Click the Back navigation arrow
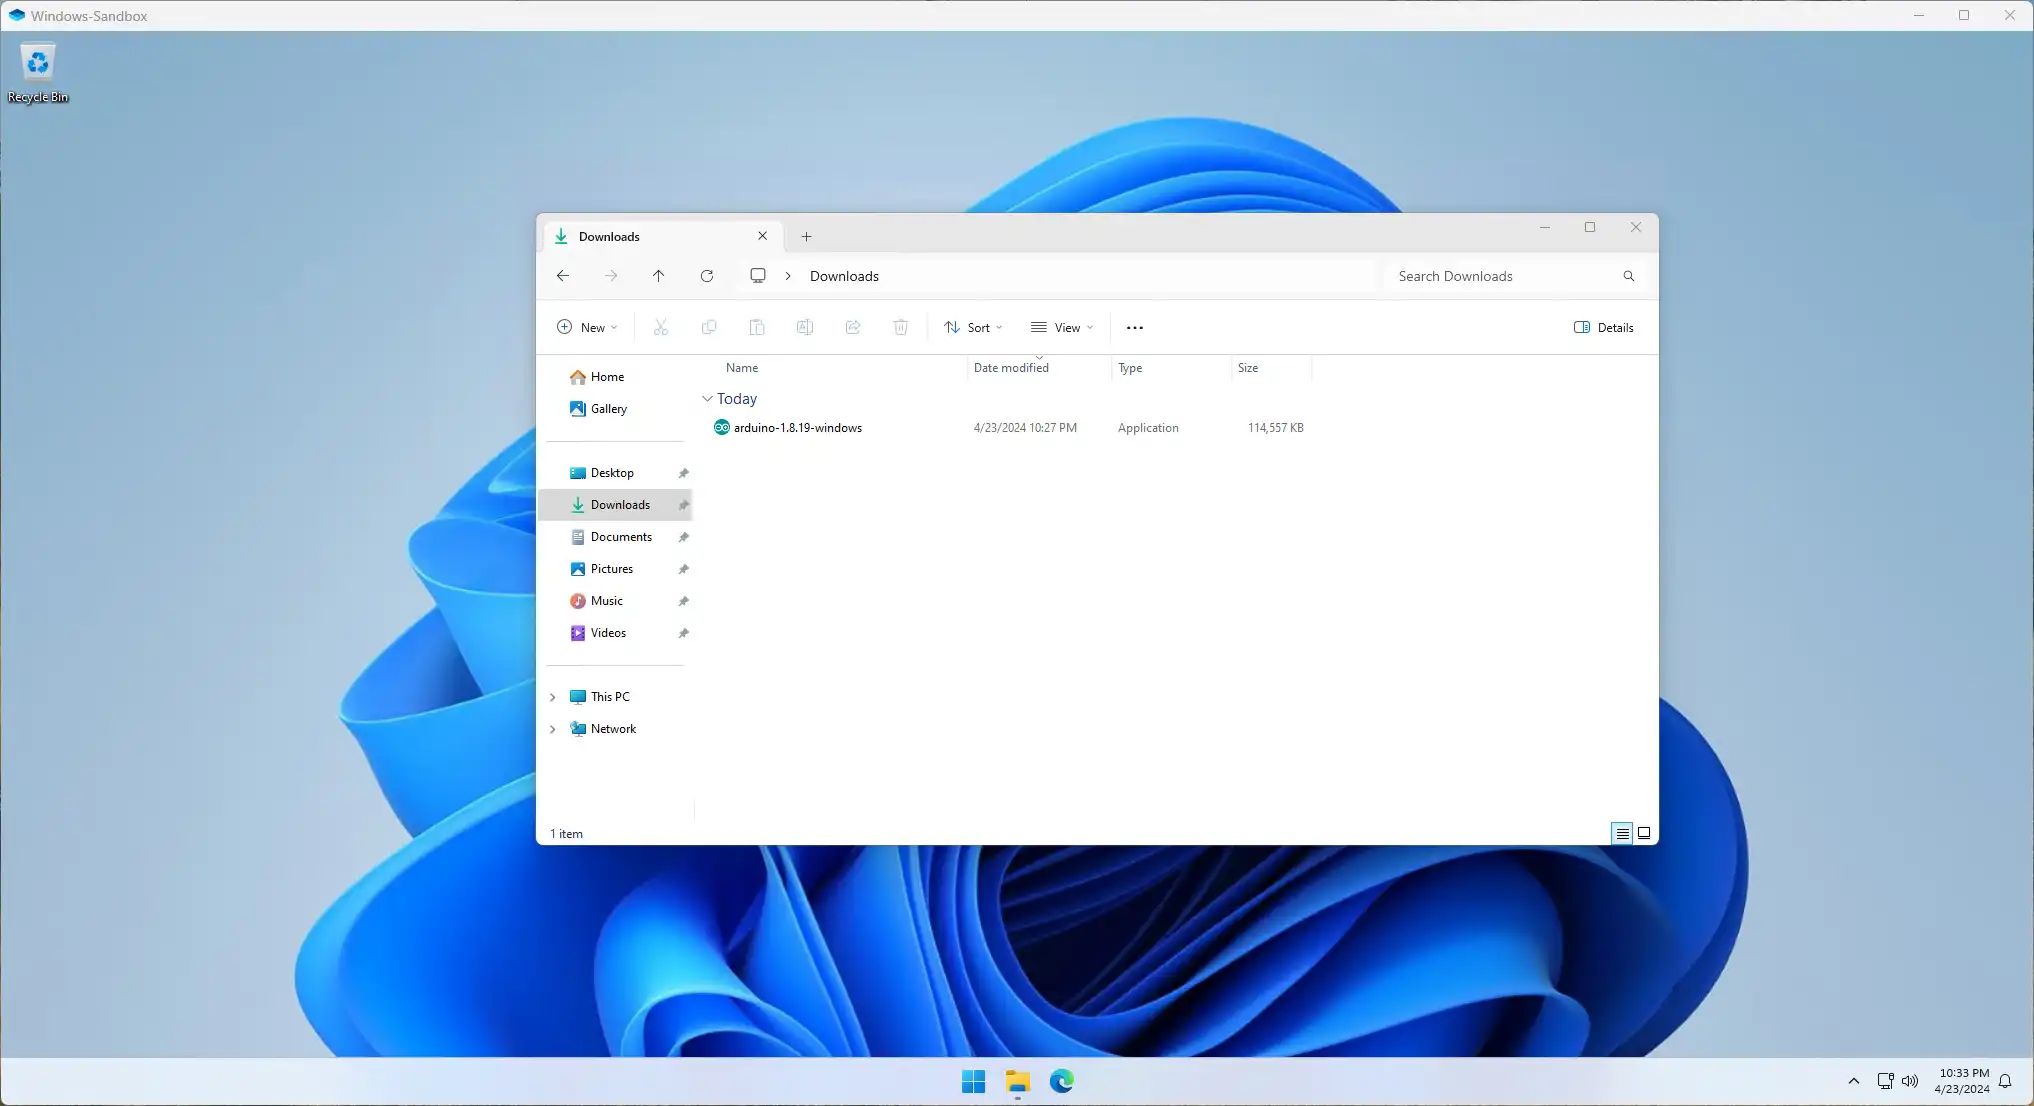Viewport: 2034px width, 1106px height. [x=563, y=276]
